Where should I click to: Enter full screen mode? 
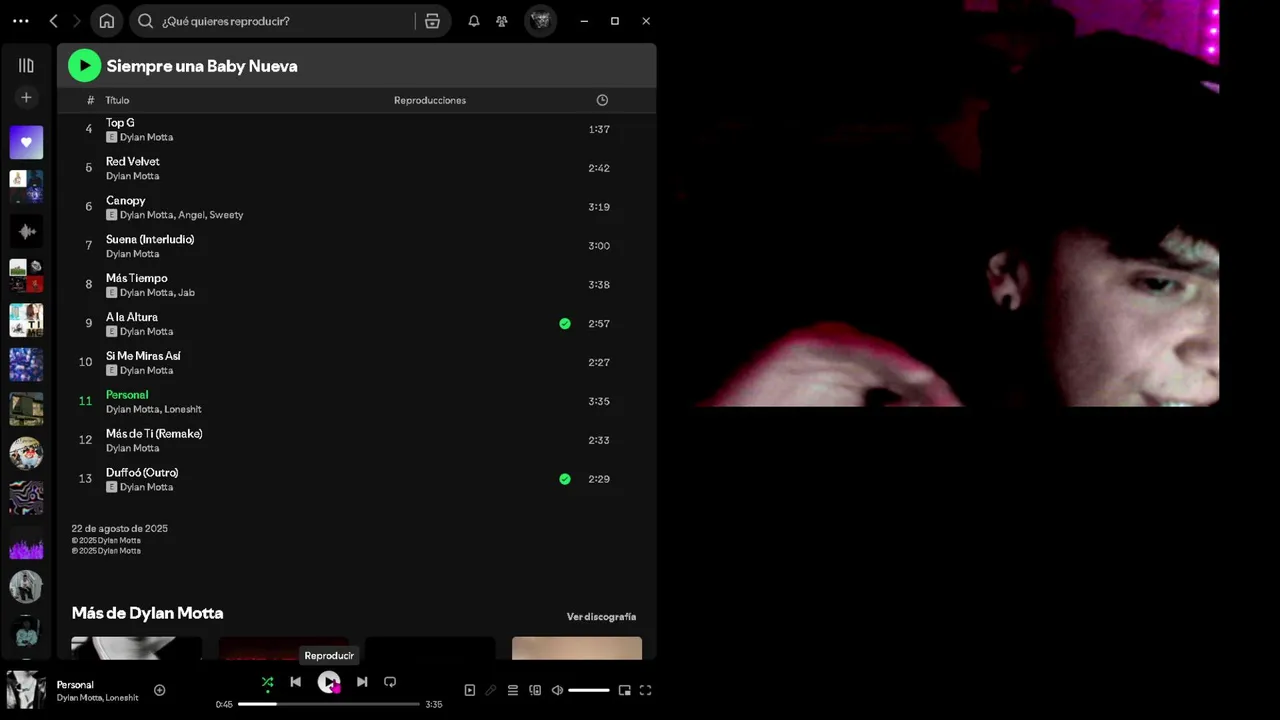coord(645,690)
